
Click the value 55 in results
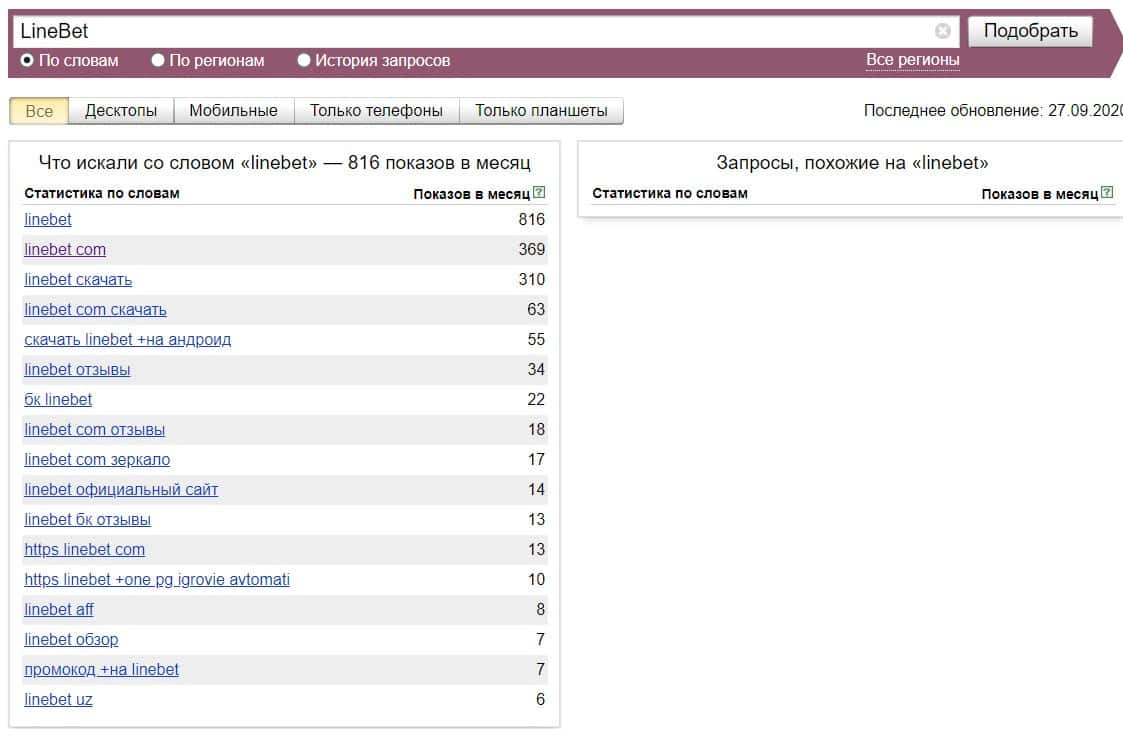(x=536, y=340)
